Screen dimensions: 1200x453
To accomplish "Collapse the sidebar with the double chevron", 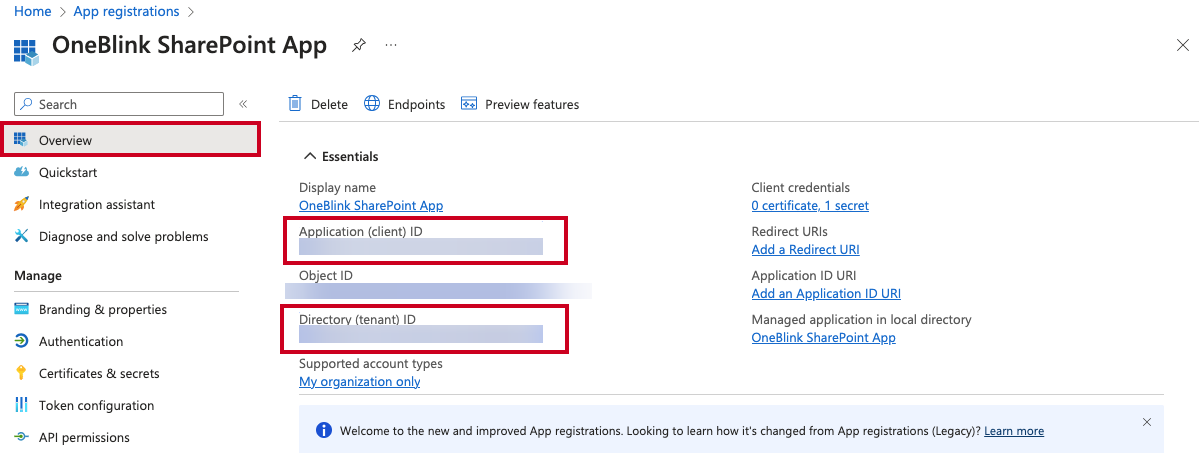I will (243, 104).
